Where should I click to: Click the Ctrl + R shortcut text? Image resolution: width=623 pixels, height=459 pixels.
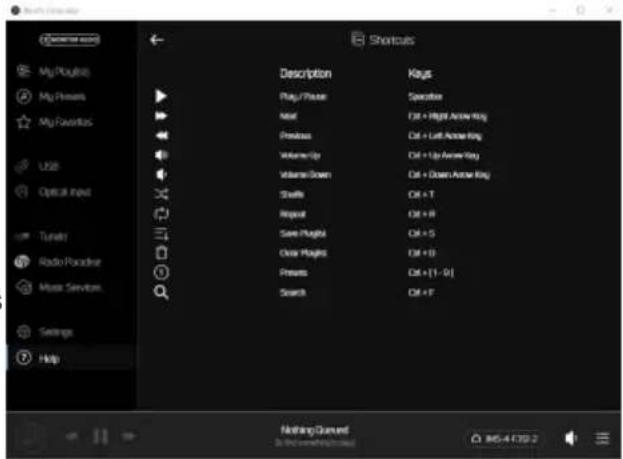coord(422,214)
